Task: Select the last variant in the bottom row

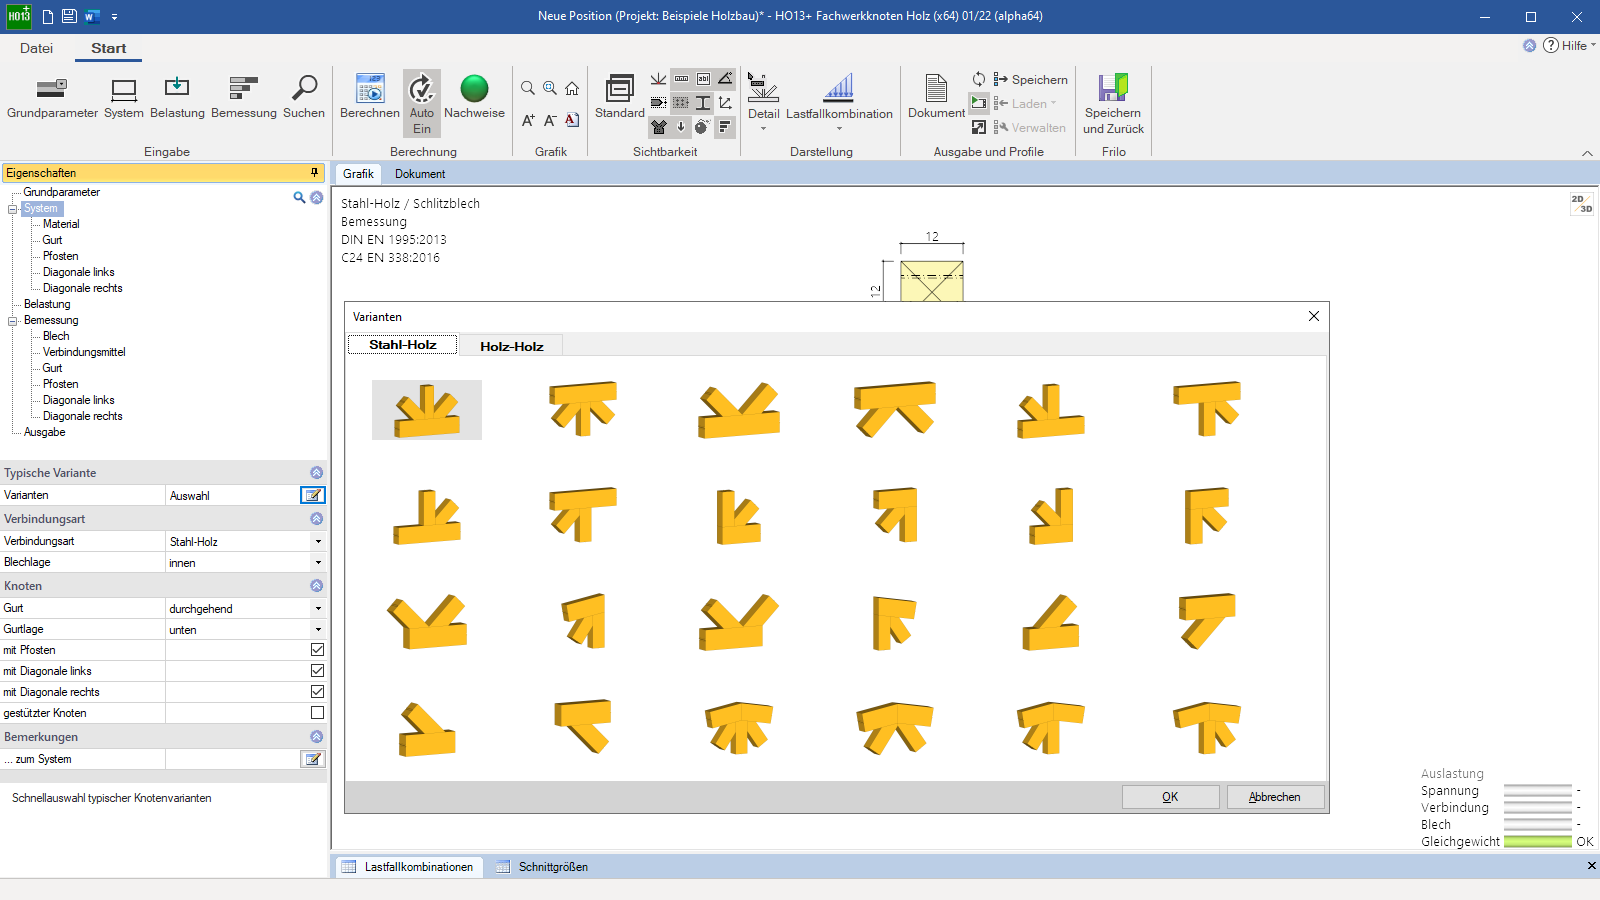Action: [1207, 727]
